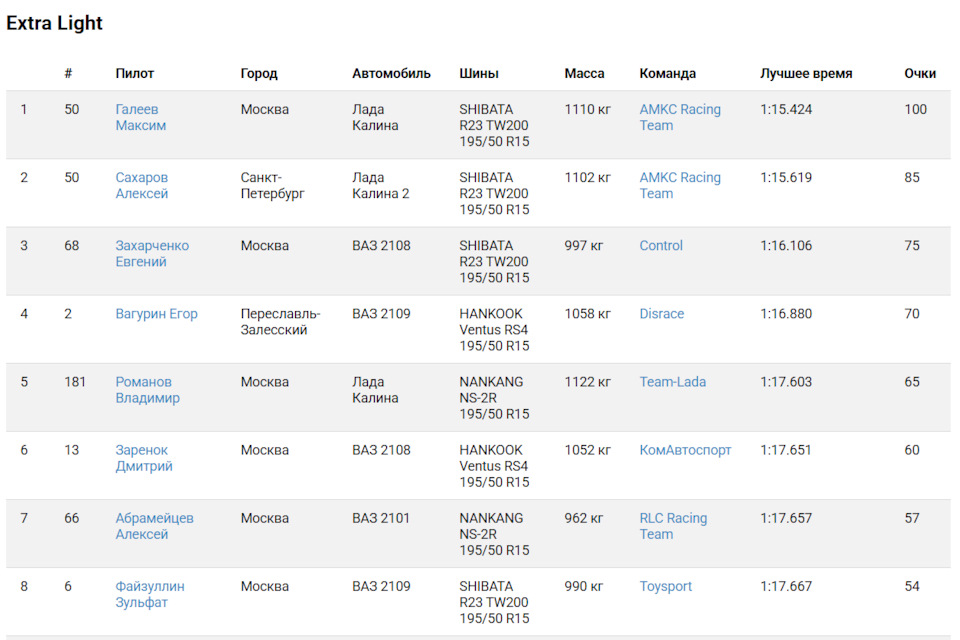The width and height of the screenshot is (960, 640).
Task: Open the Team-Lada team link
Action: click(x=672, y=382)
